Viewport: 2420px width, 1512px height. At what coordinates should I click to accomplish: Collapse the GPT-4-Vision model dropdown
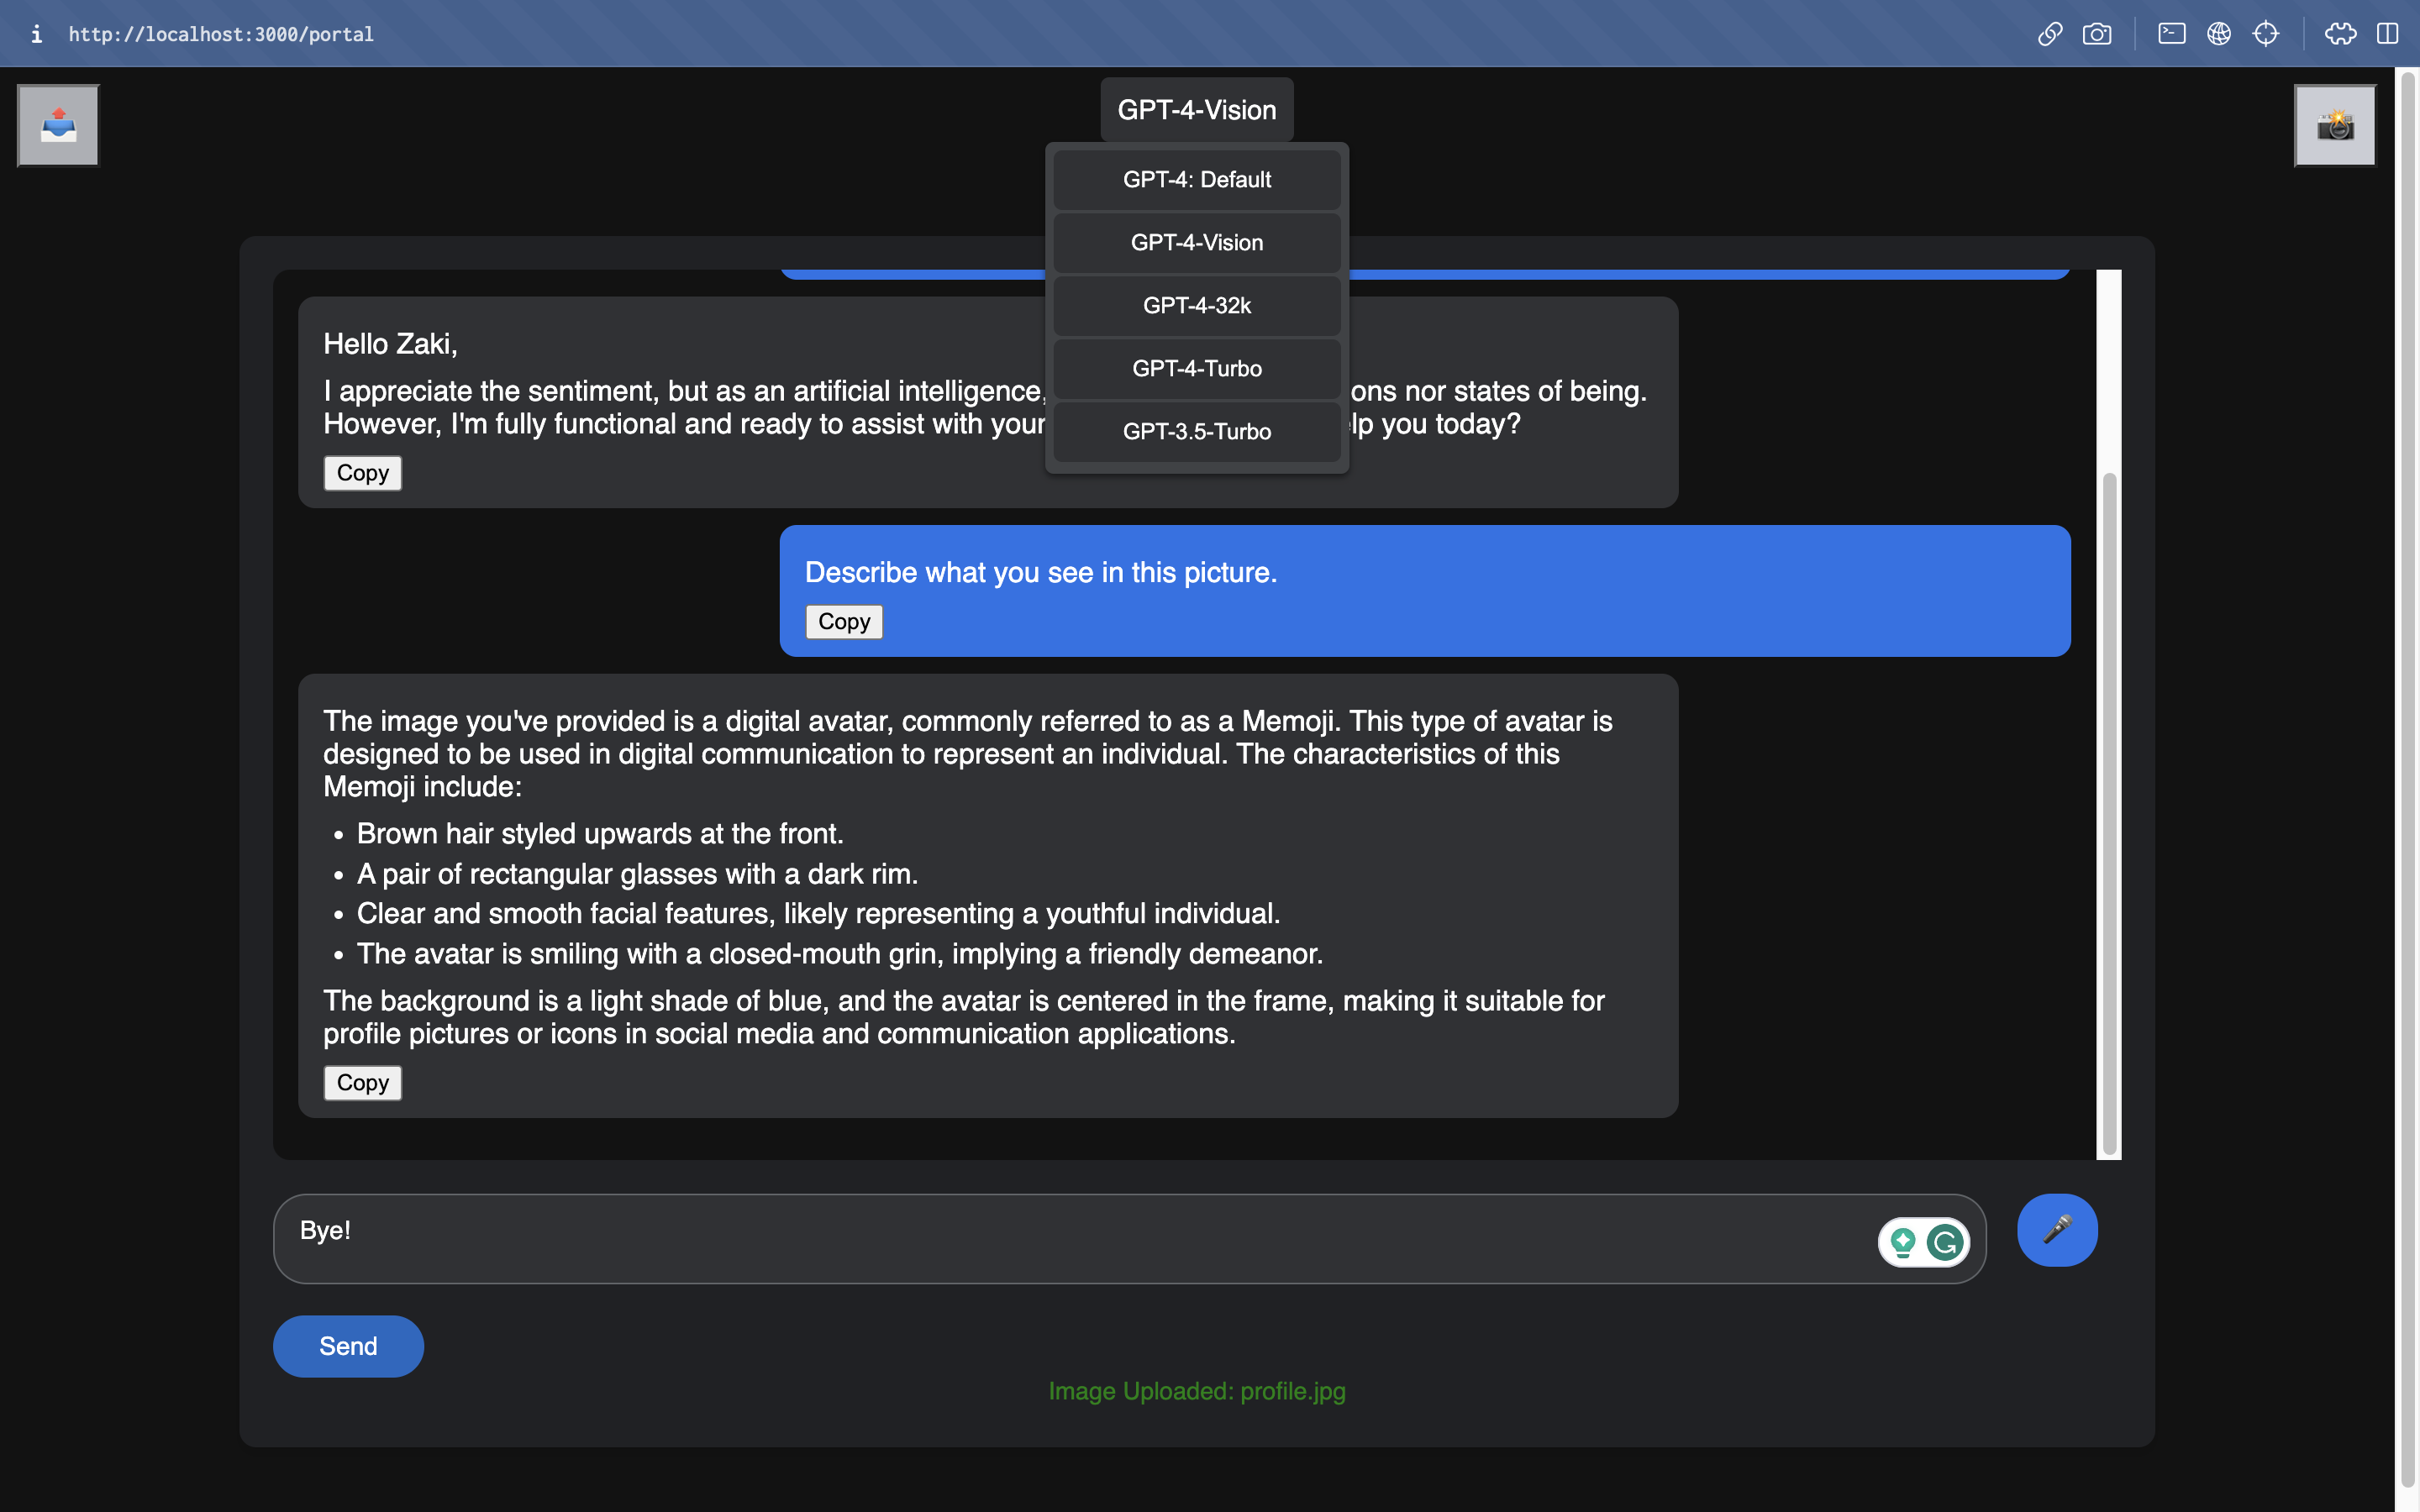pyautogui.click(x=1196, y=110)
